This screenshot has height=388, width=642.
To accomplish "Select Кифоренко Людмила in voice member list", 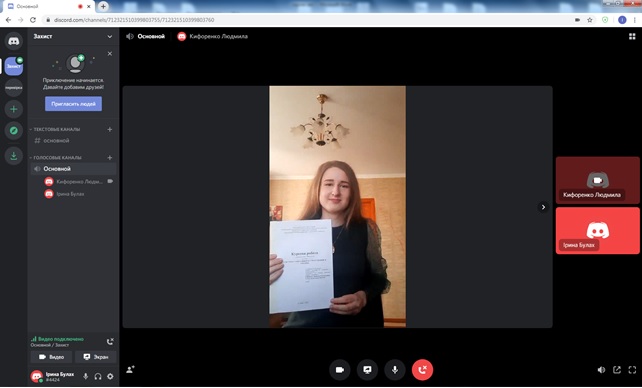I will [x=79, y=181].
